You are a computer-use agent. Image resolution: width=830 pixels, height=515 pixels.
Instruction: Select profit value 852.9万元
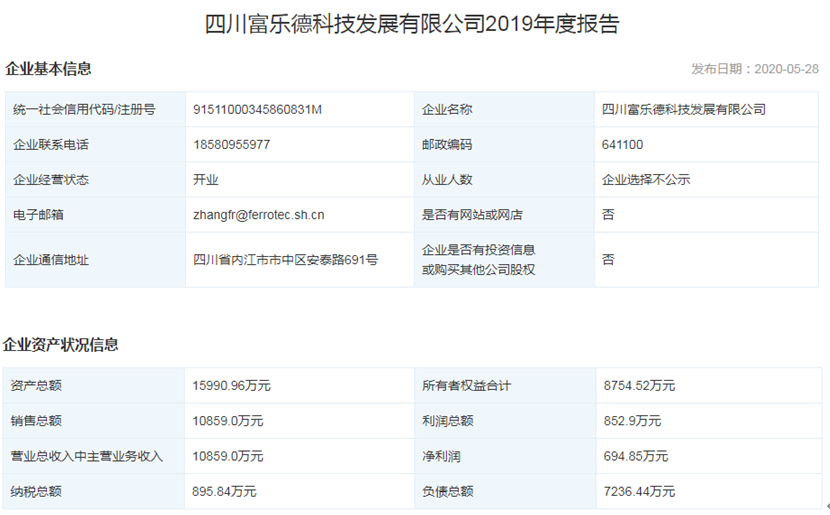tap(632, 421)
